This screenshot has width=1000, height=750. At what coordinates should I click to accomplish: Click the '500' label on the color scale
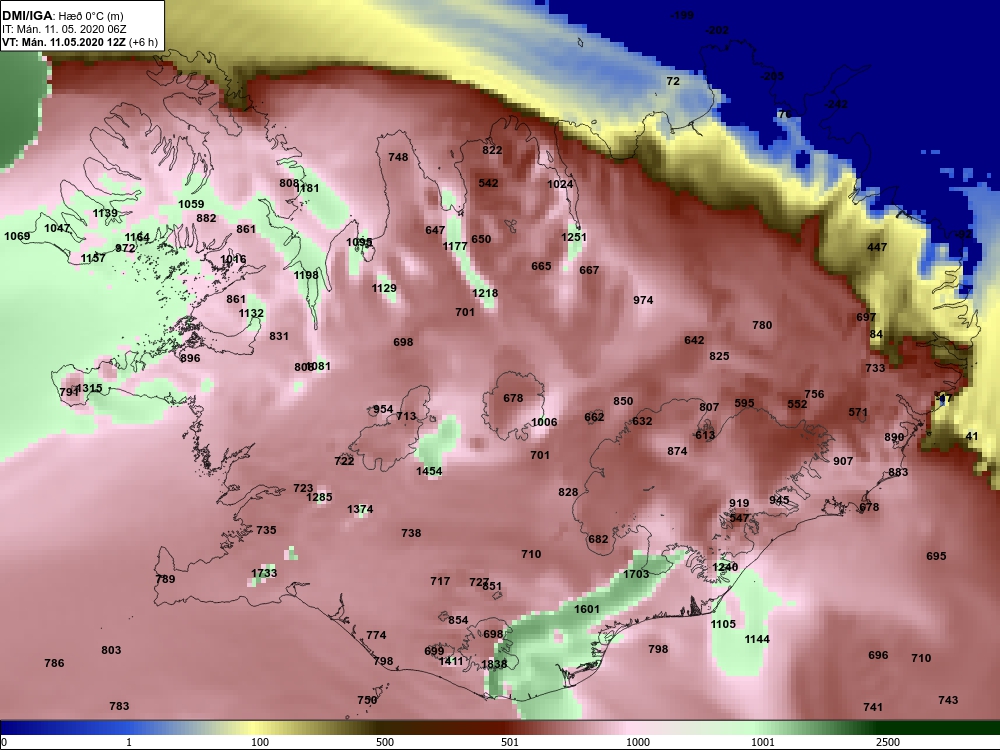click(385, 742)
